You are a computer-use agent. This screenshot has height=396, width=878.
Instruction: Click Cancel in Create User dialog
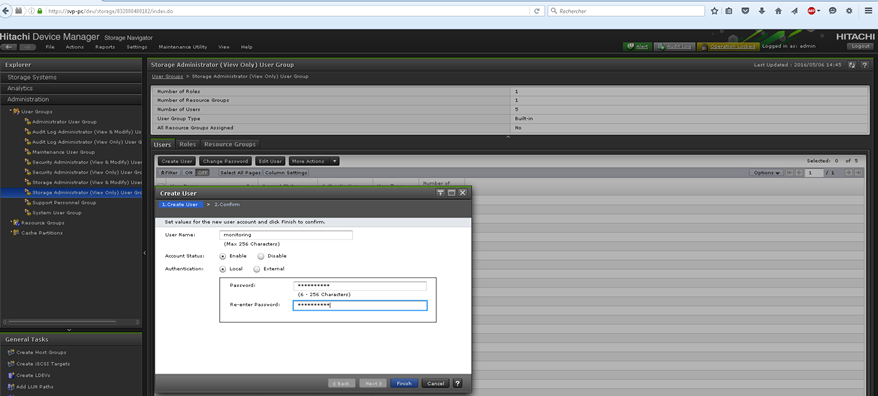click(x=435, y=383)
